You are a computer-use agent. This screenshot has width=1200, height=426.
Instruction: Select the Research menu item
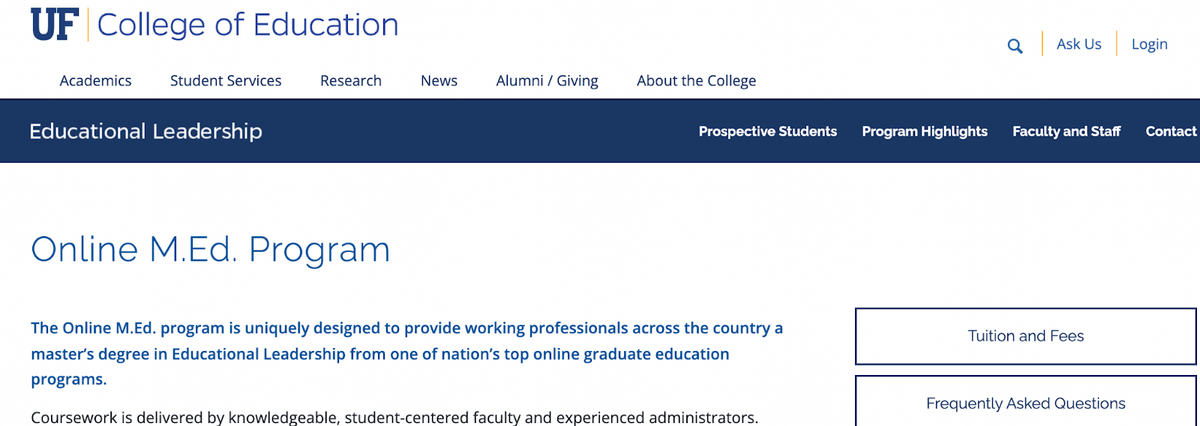(x=351, y=81)
